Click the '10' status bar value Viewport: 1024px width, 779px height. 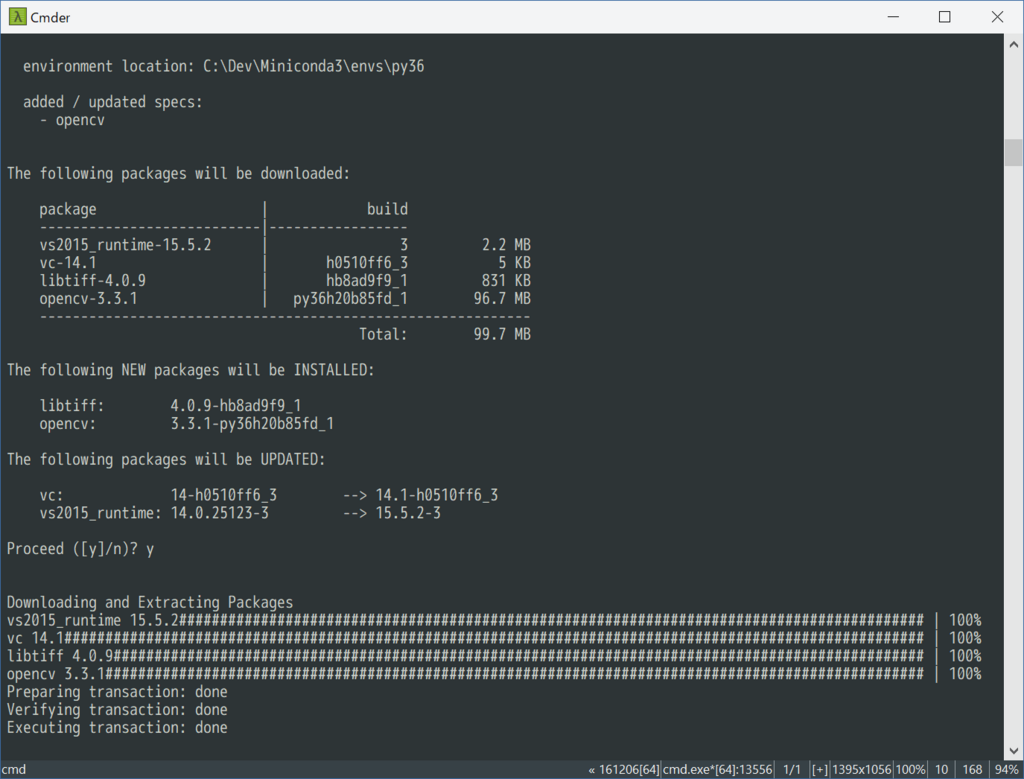(941, 769)
